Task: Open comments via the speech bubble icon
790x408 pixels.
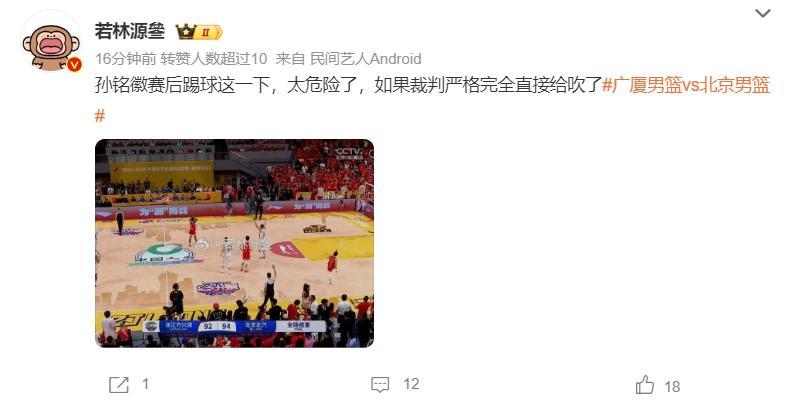Action: click(380, 385)
